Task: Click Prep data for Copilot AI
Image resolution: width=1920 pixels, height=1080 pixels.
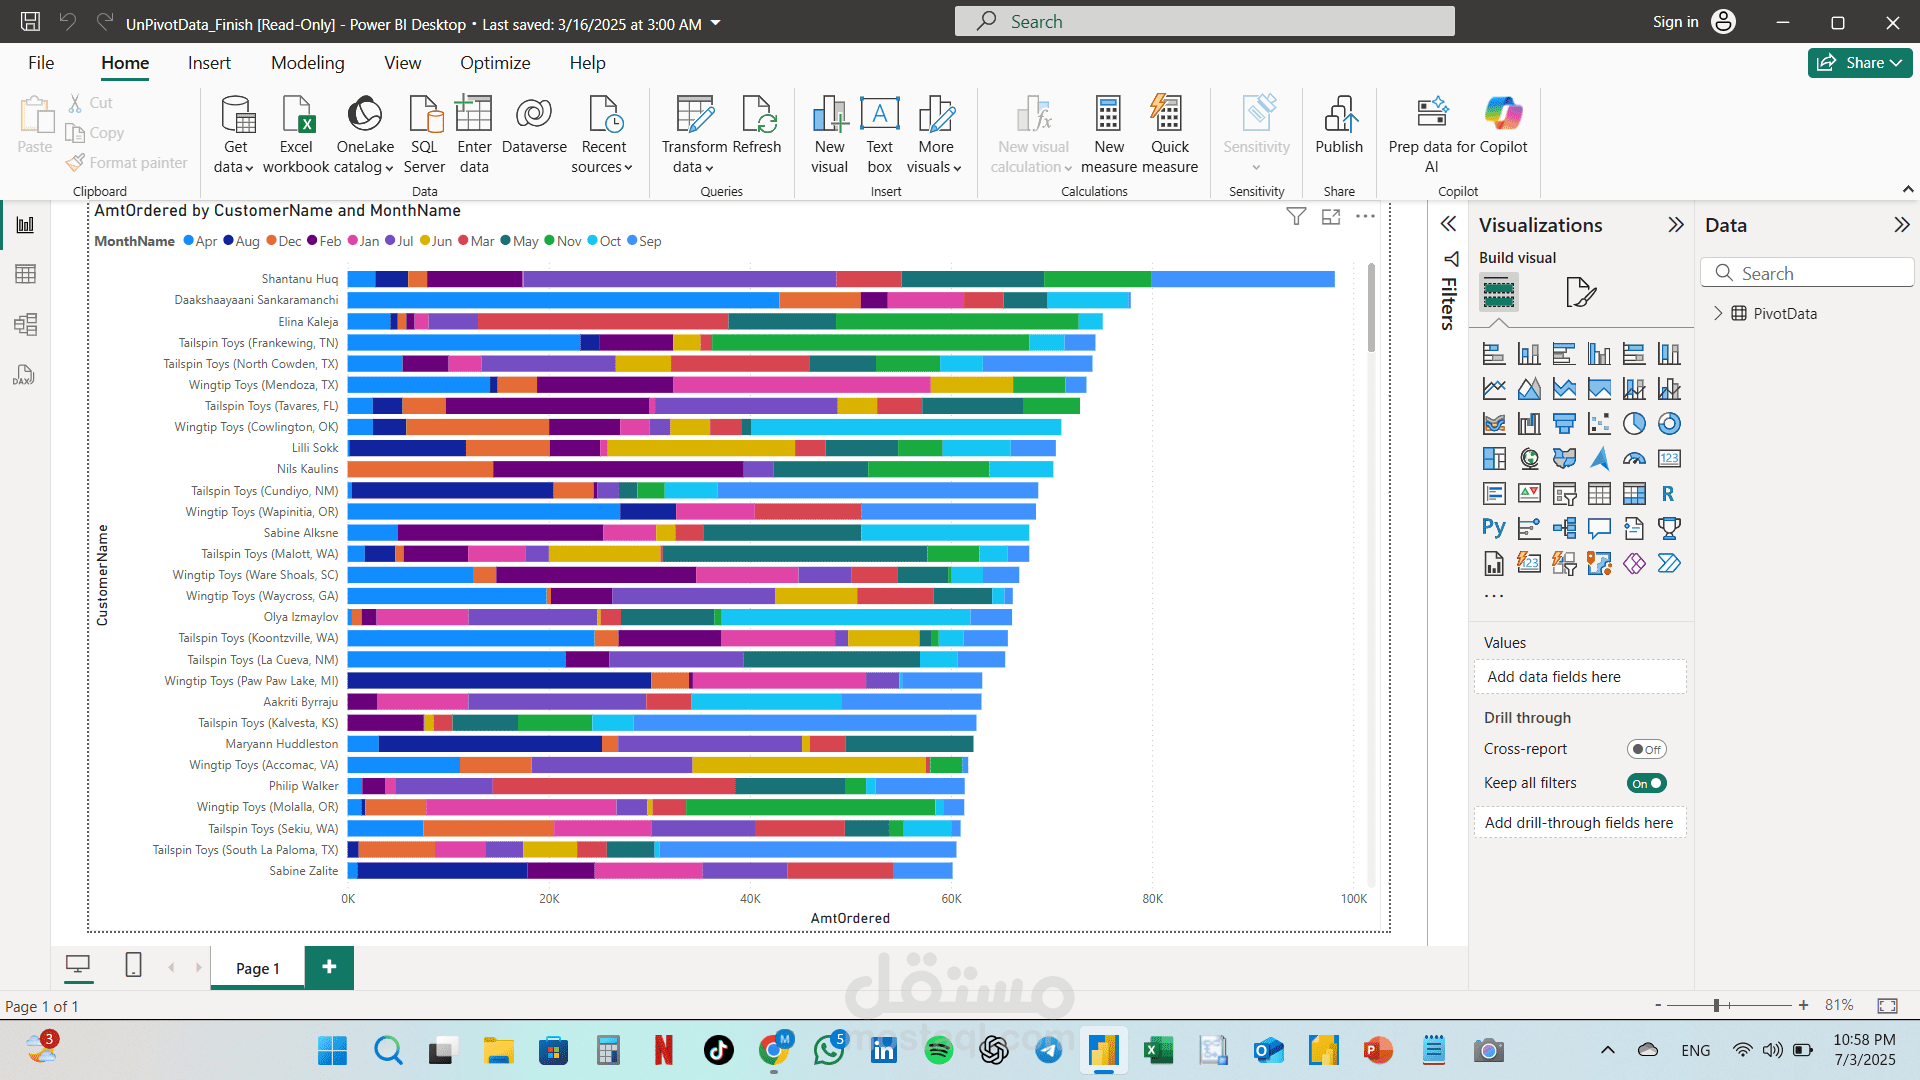Action: (1432, 135)
